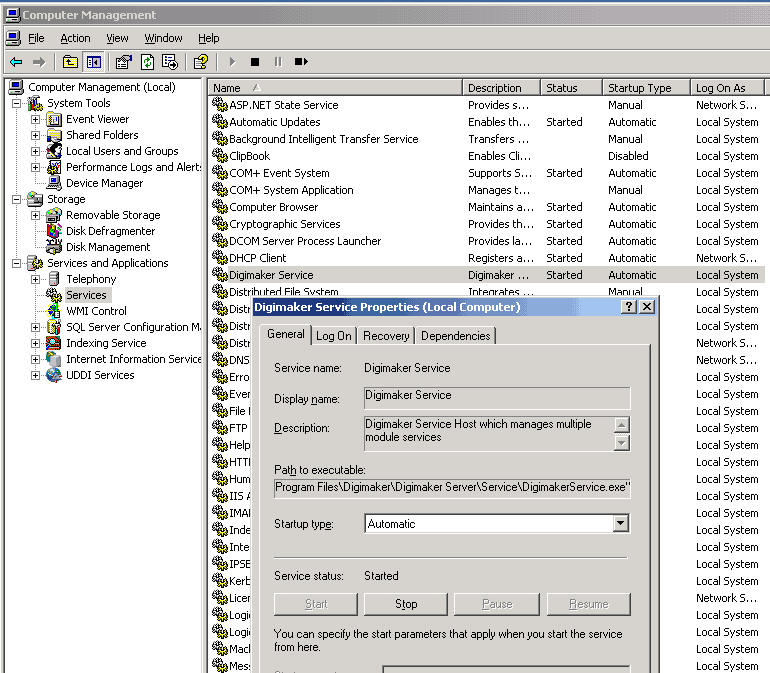Select the General tab
Image resolution: width=770 pixels, height=673 pixels.
[x=286, y=334]
